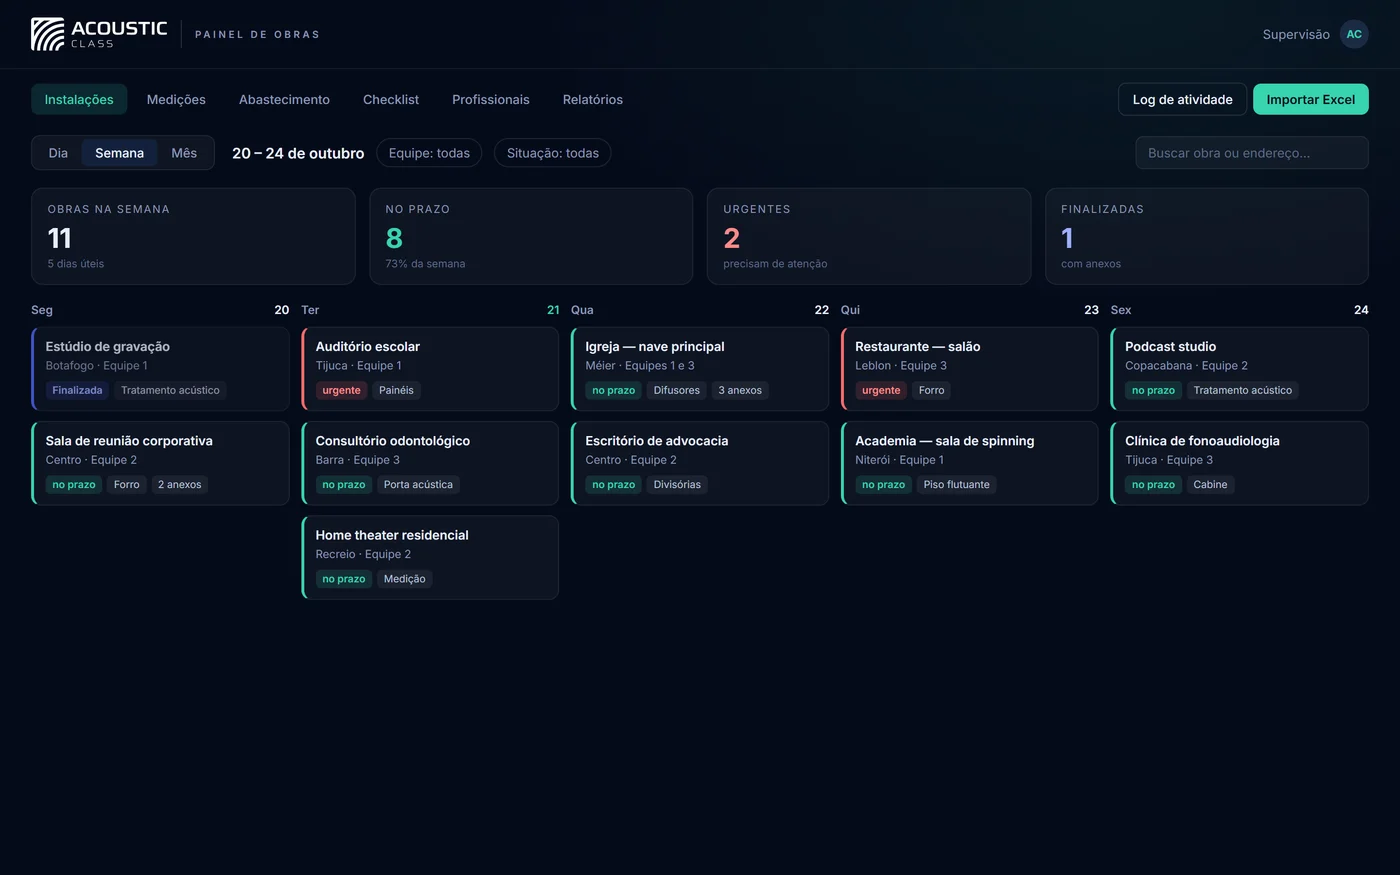View the Relatórios tab
This screenshot has width=1400, height=875.
click(593, 100)
